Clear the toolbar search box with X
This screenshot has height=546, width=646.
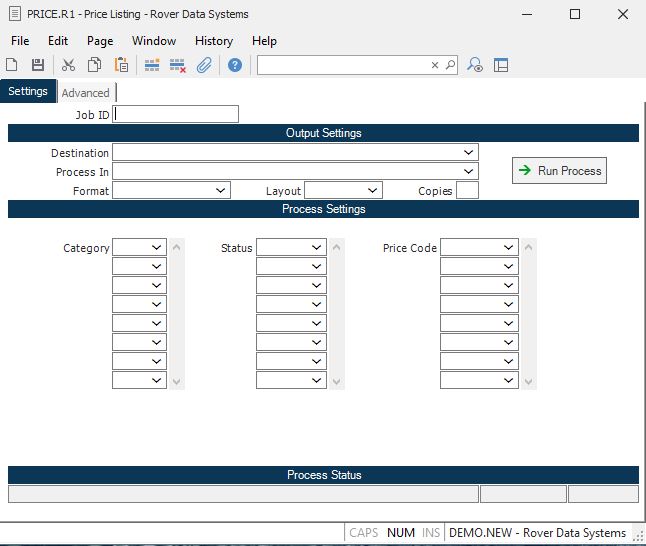tap(435, 65)
